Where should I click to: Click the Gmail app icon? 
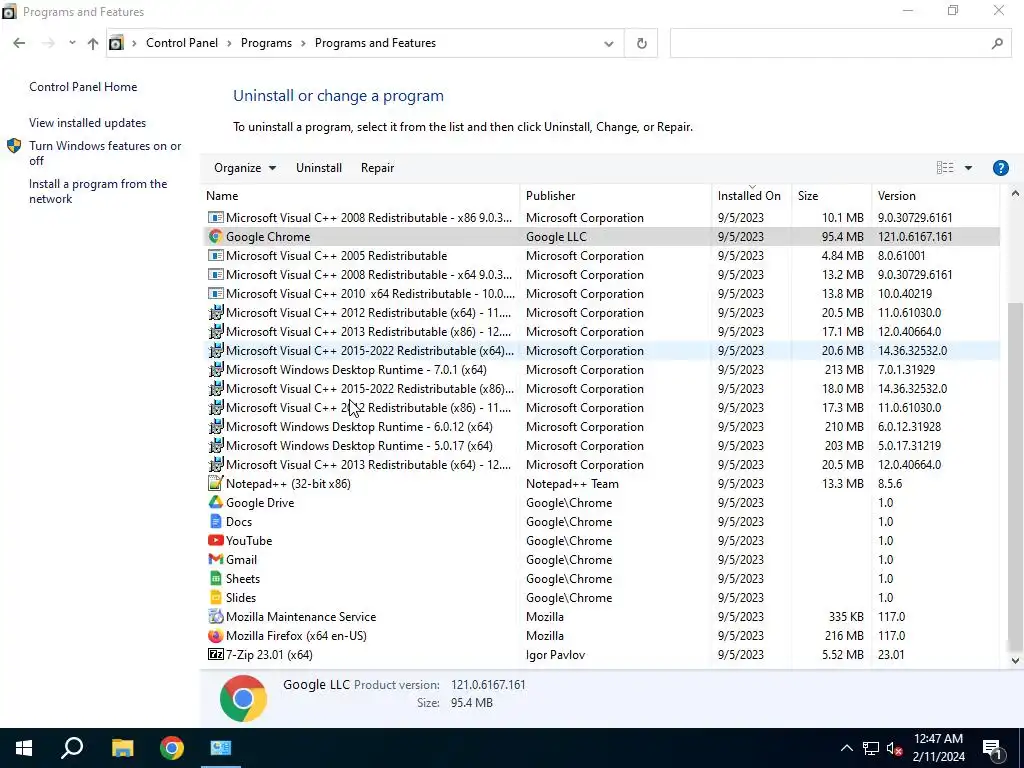(215, 559)
